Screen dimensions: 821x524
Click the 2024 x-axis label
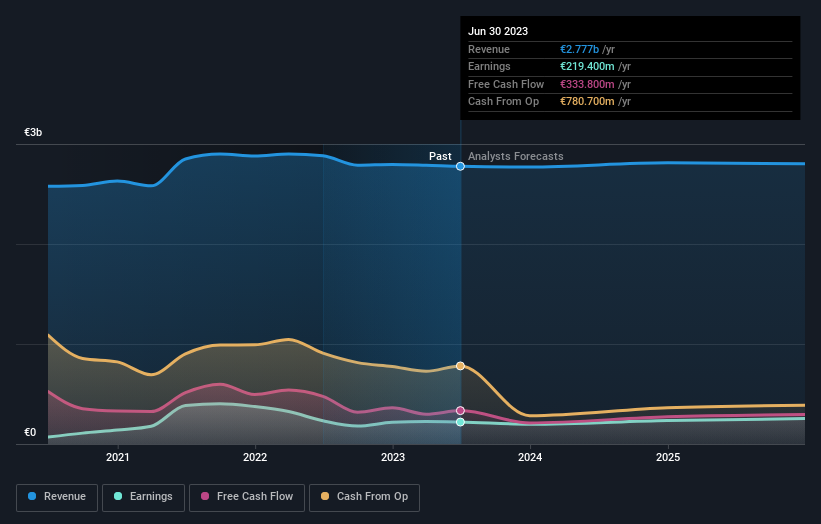[530, 457]
